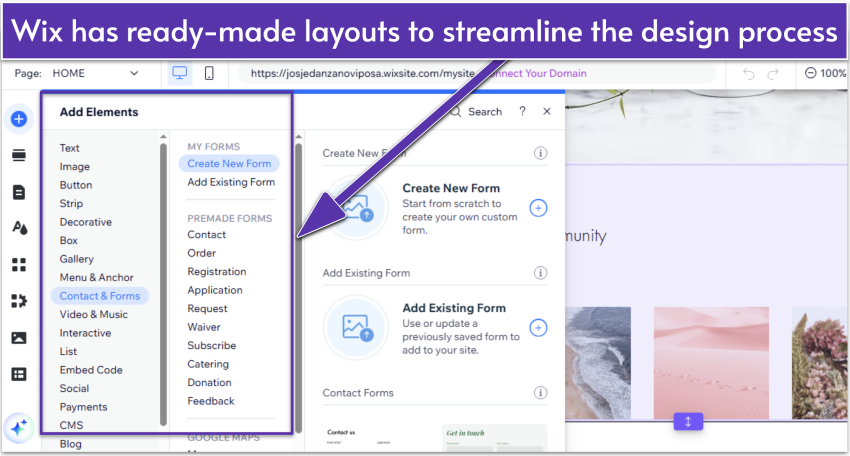
Task: Switch to desktop view icon
Action: 179,73
